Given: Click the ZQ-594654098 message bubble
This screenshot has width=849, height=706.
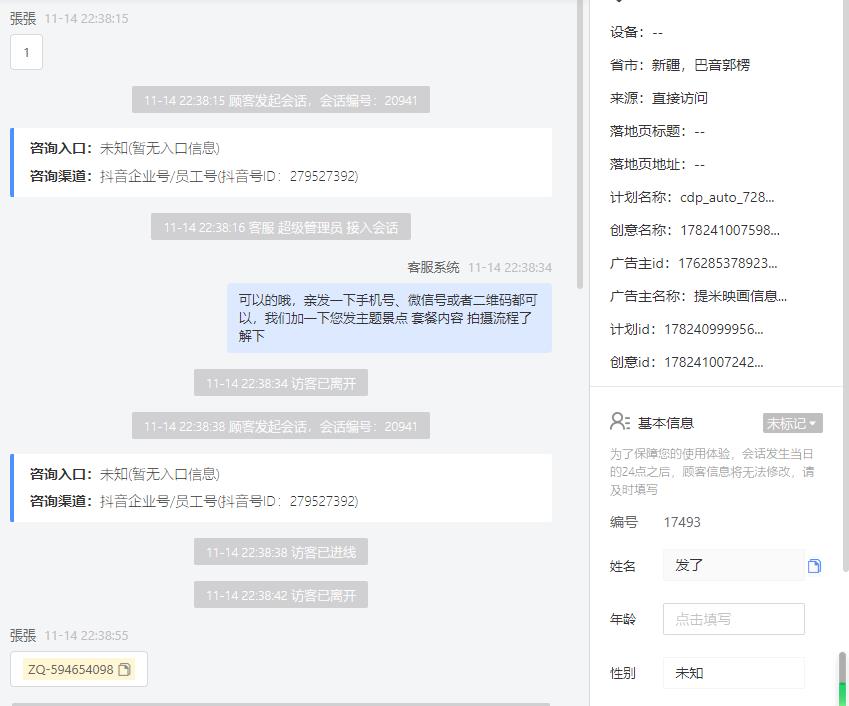Looking at the screenshot, I should [79, 669].
